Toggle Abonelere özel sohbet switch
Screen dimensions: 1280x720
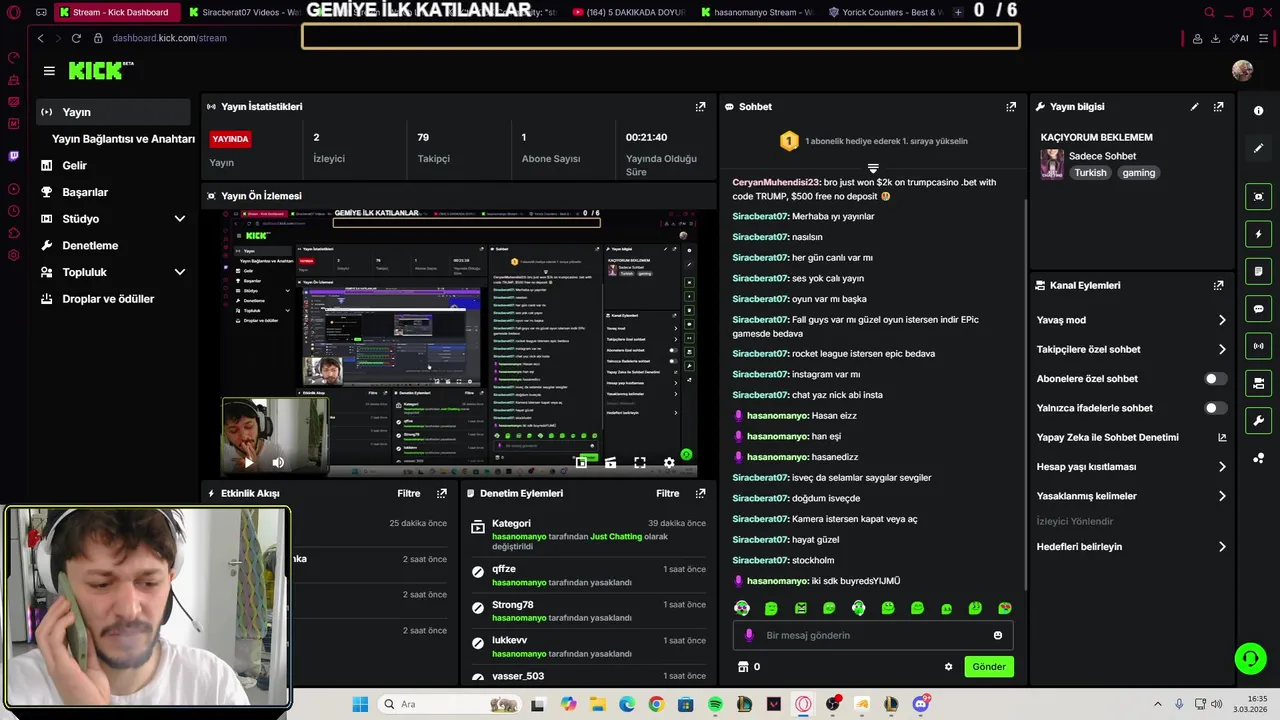click(x=1216, y=379)
